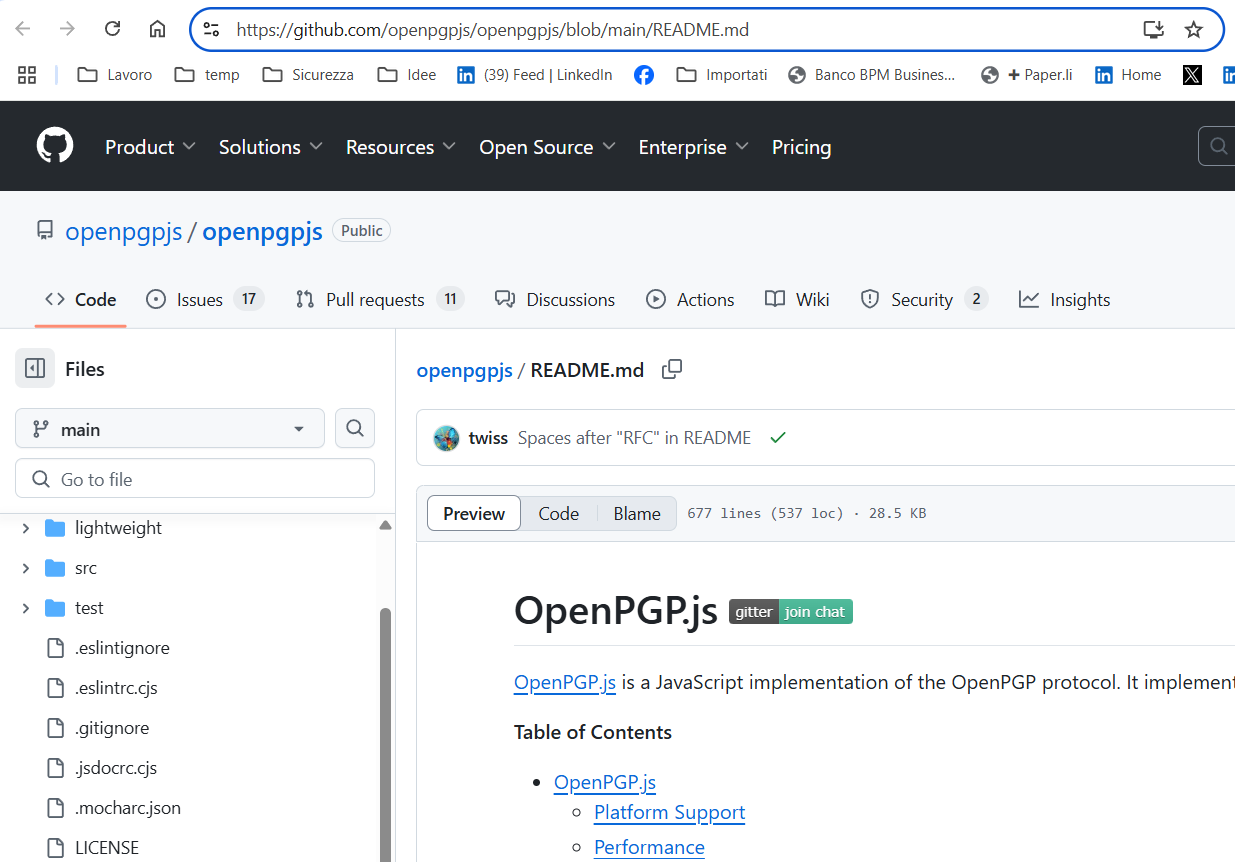The image size is (1235, 862).
Task: Open the Platform Support link
Action: pos(669,812)
